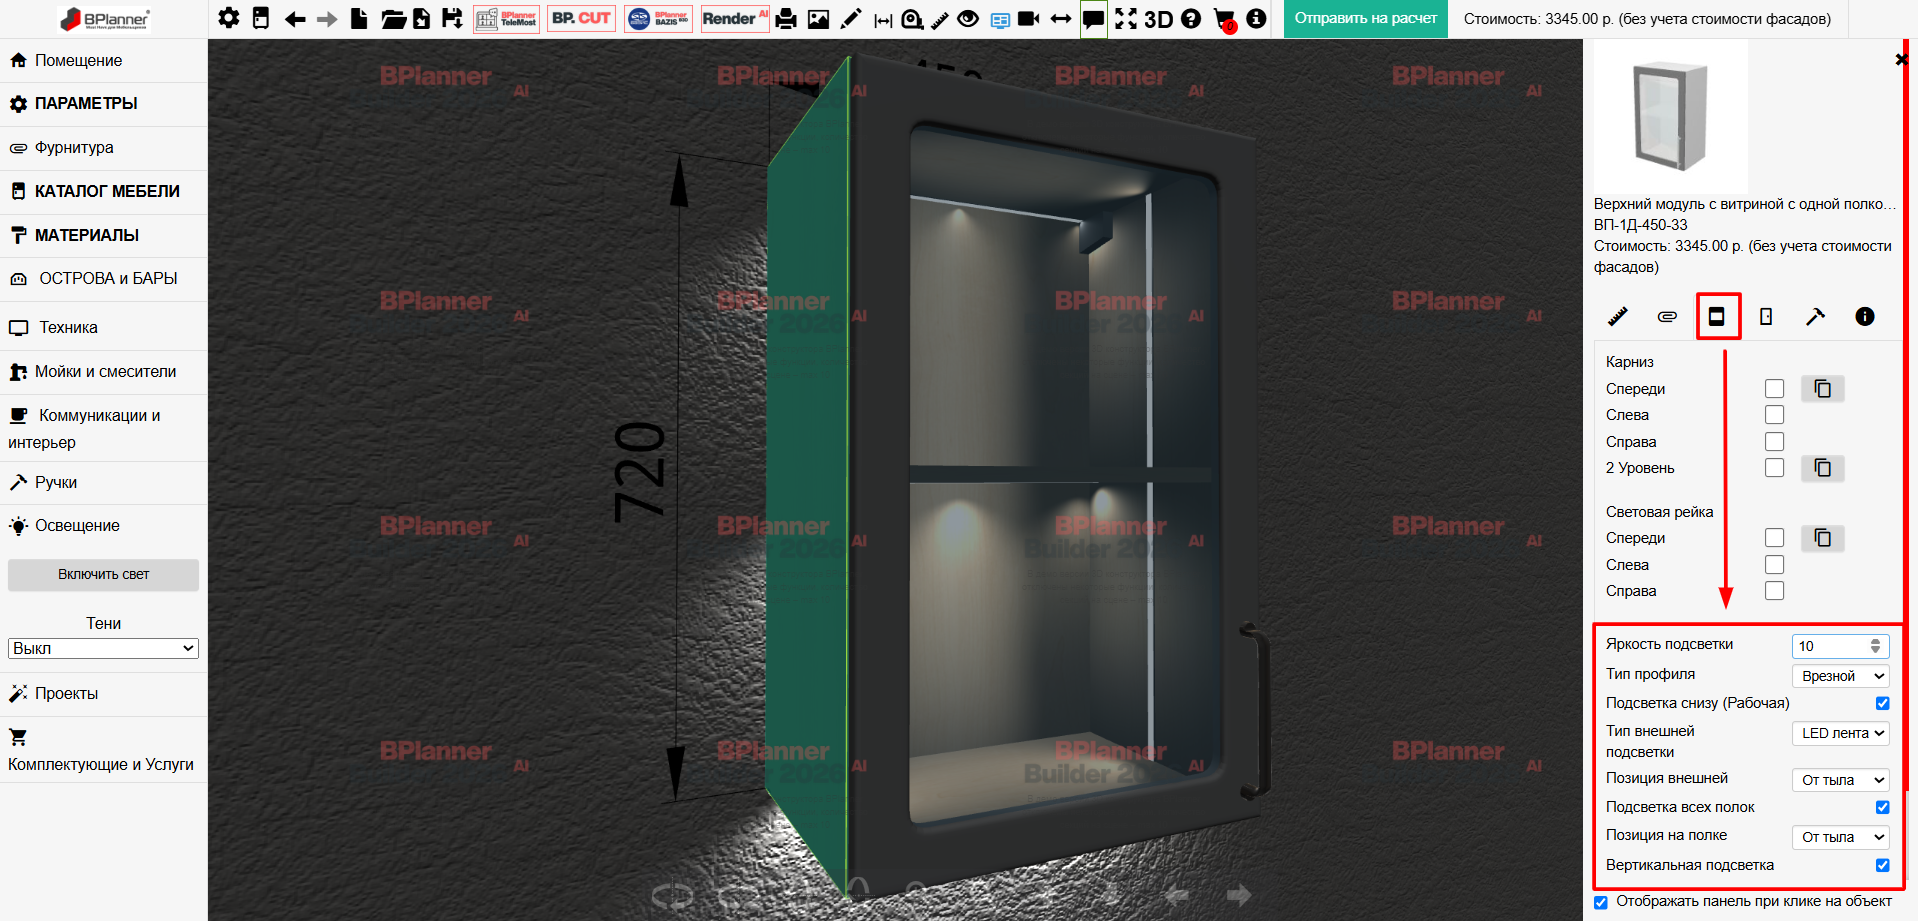This screenshot has width=1918, height=921.
Task: Open project using the folder icon
Action: click(x=393, y=19)
